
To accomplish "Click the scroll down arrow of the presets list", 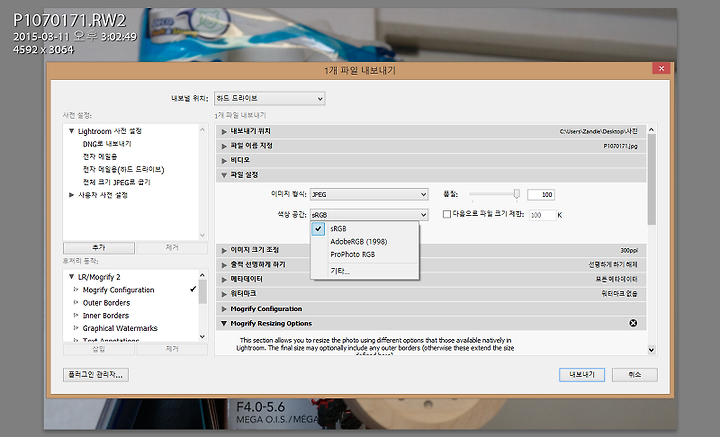I will pos(202,235).
